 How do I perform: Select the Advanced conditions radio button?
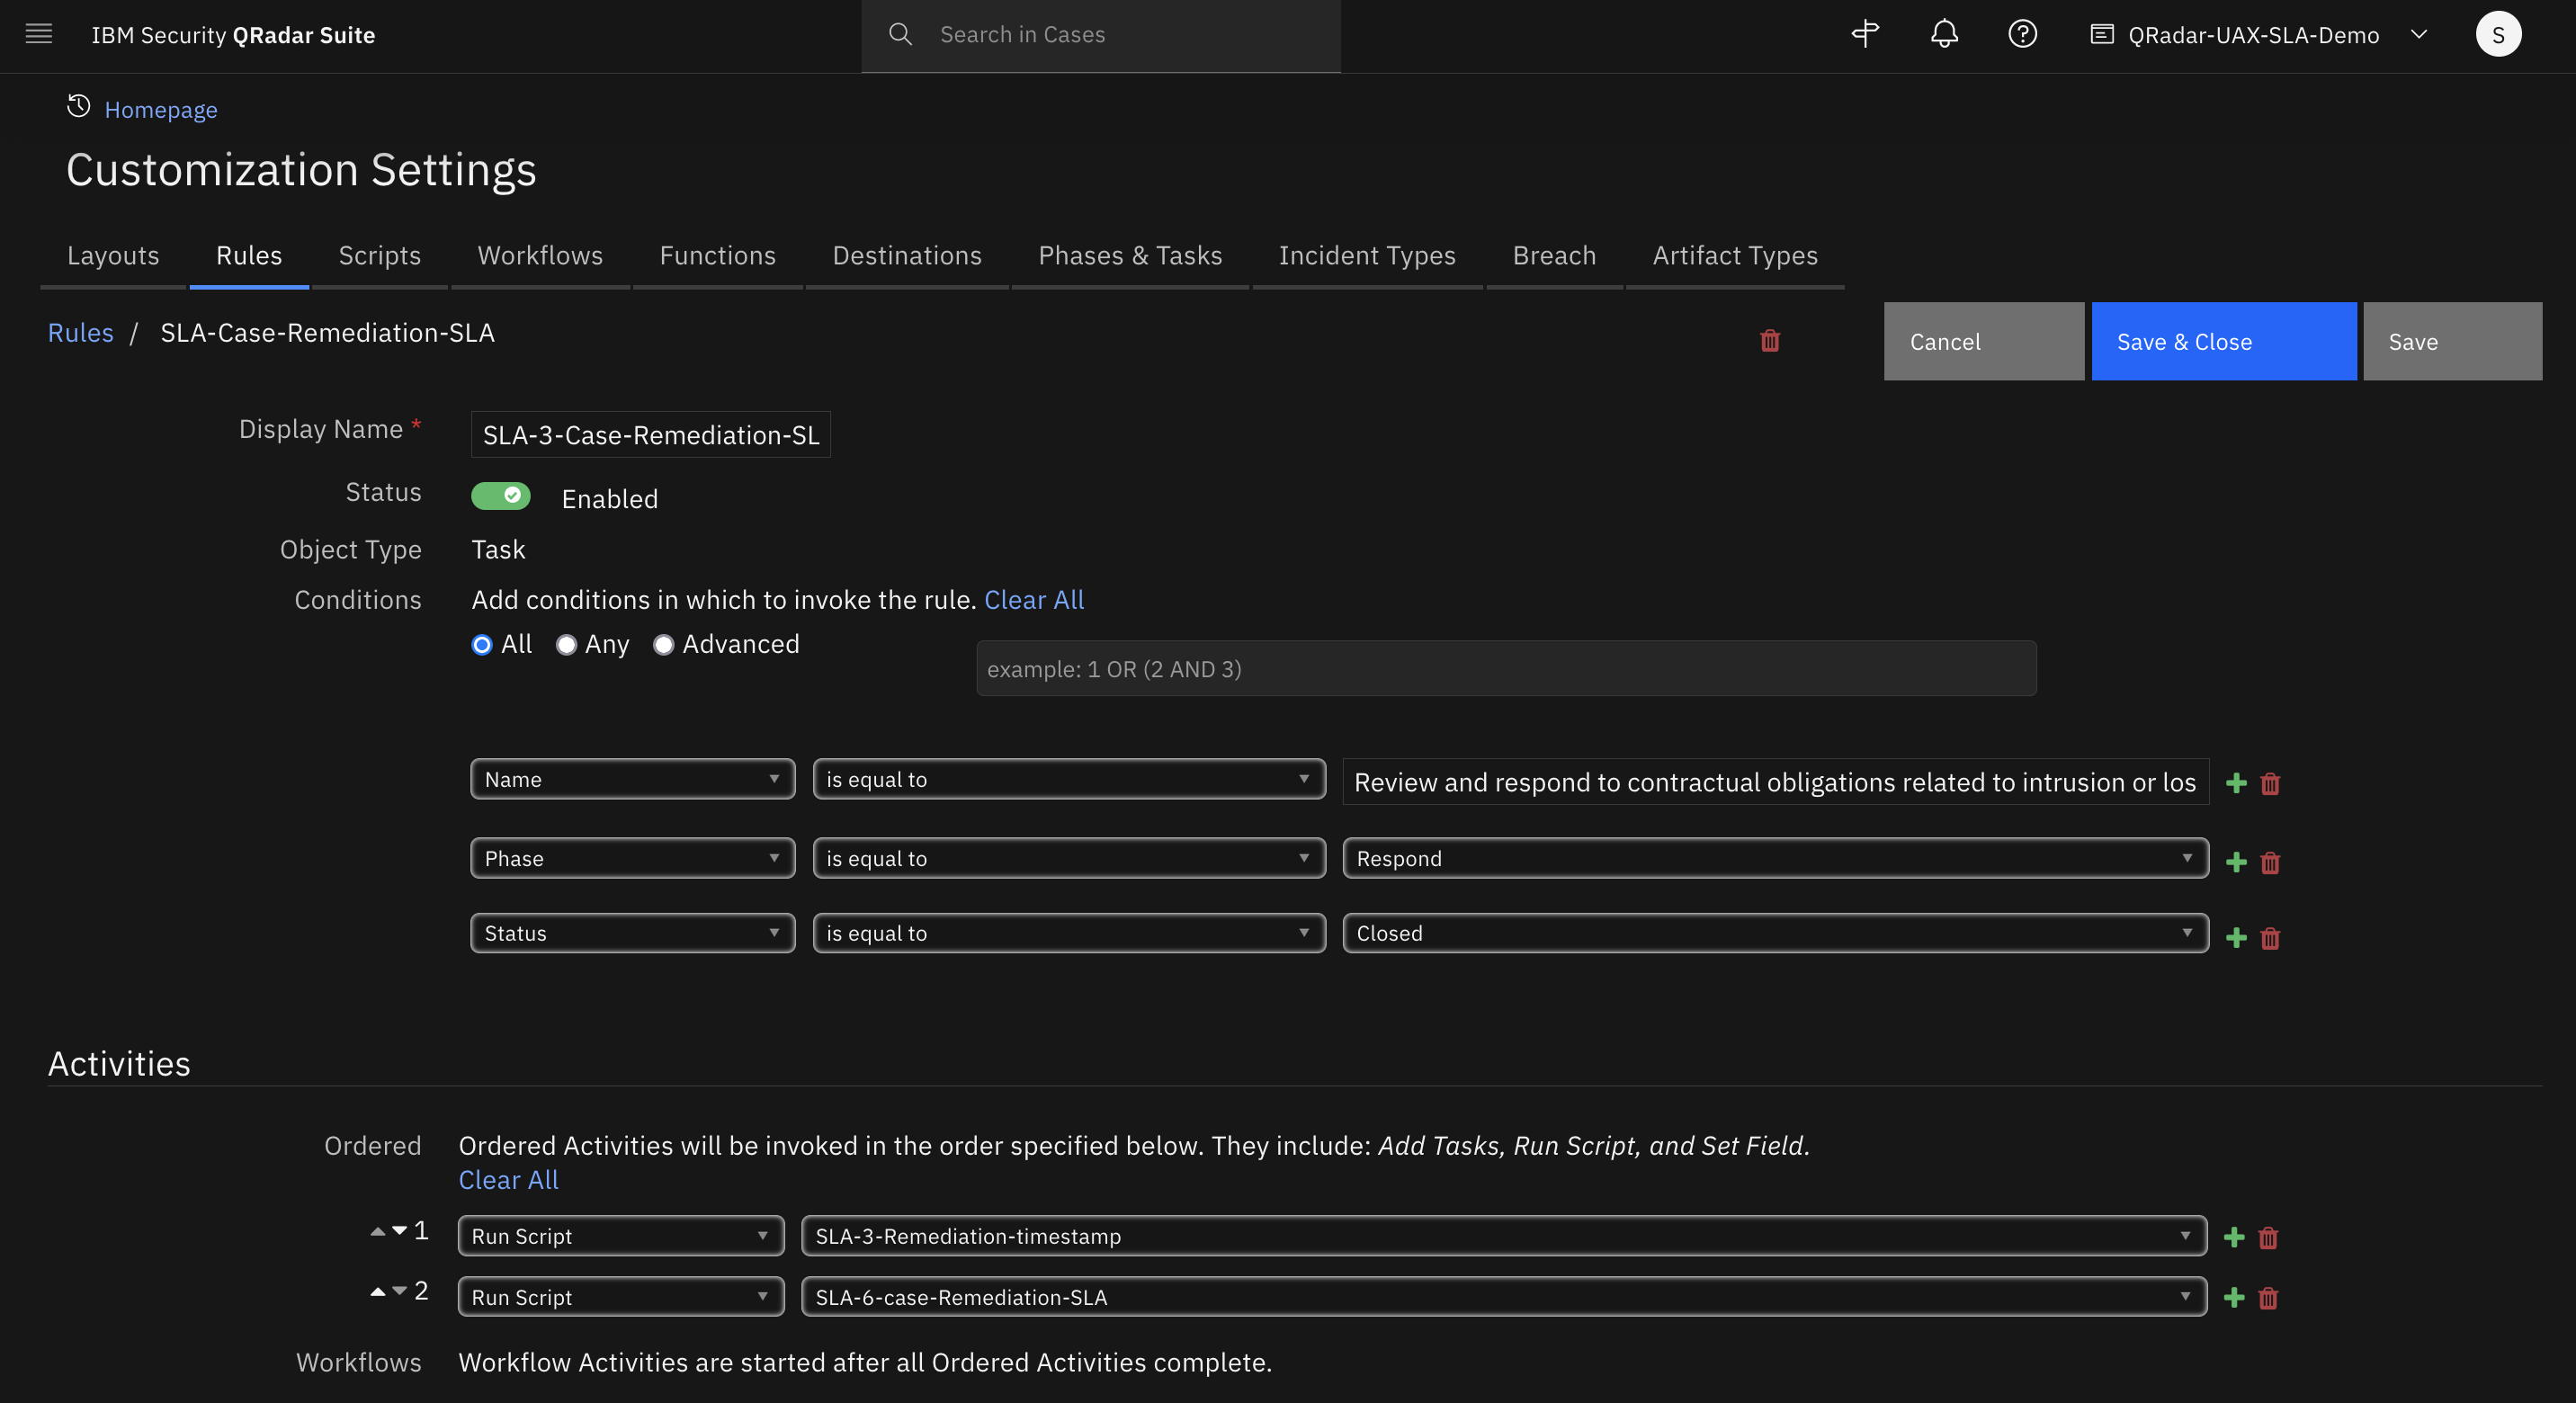click(x=663, y=645)
